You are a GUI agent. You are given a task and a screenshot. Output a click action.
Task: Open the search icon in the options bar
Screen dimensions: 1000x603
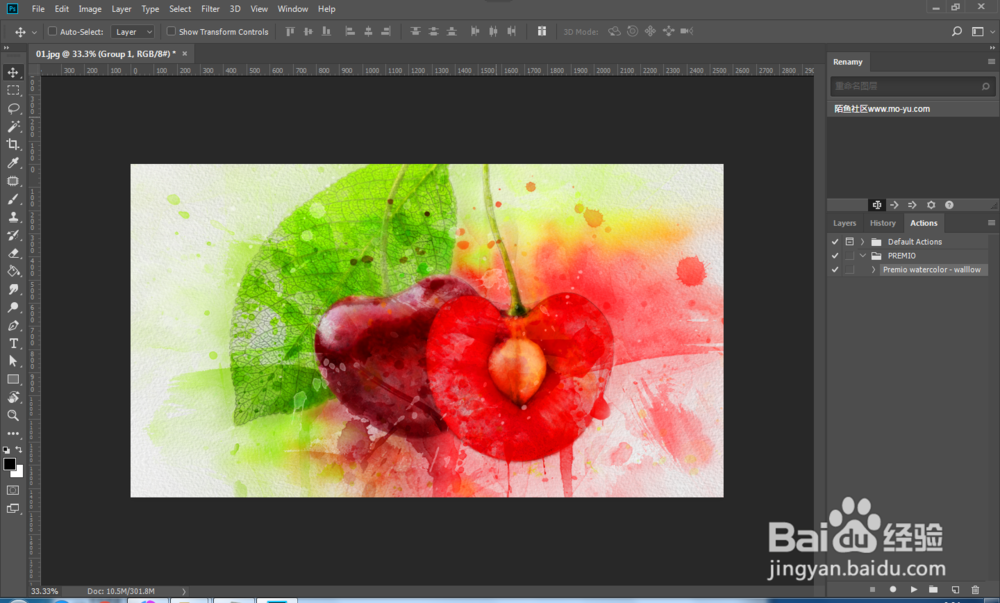pos(957,31)
